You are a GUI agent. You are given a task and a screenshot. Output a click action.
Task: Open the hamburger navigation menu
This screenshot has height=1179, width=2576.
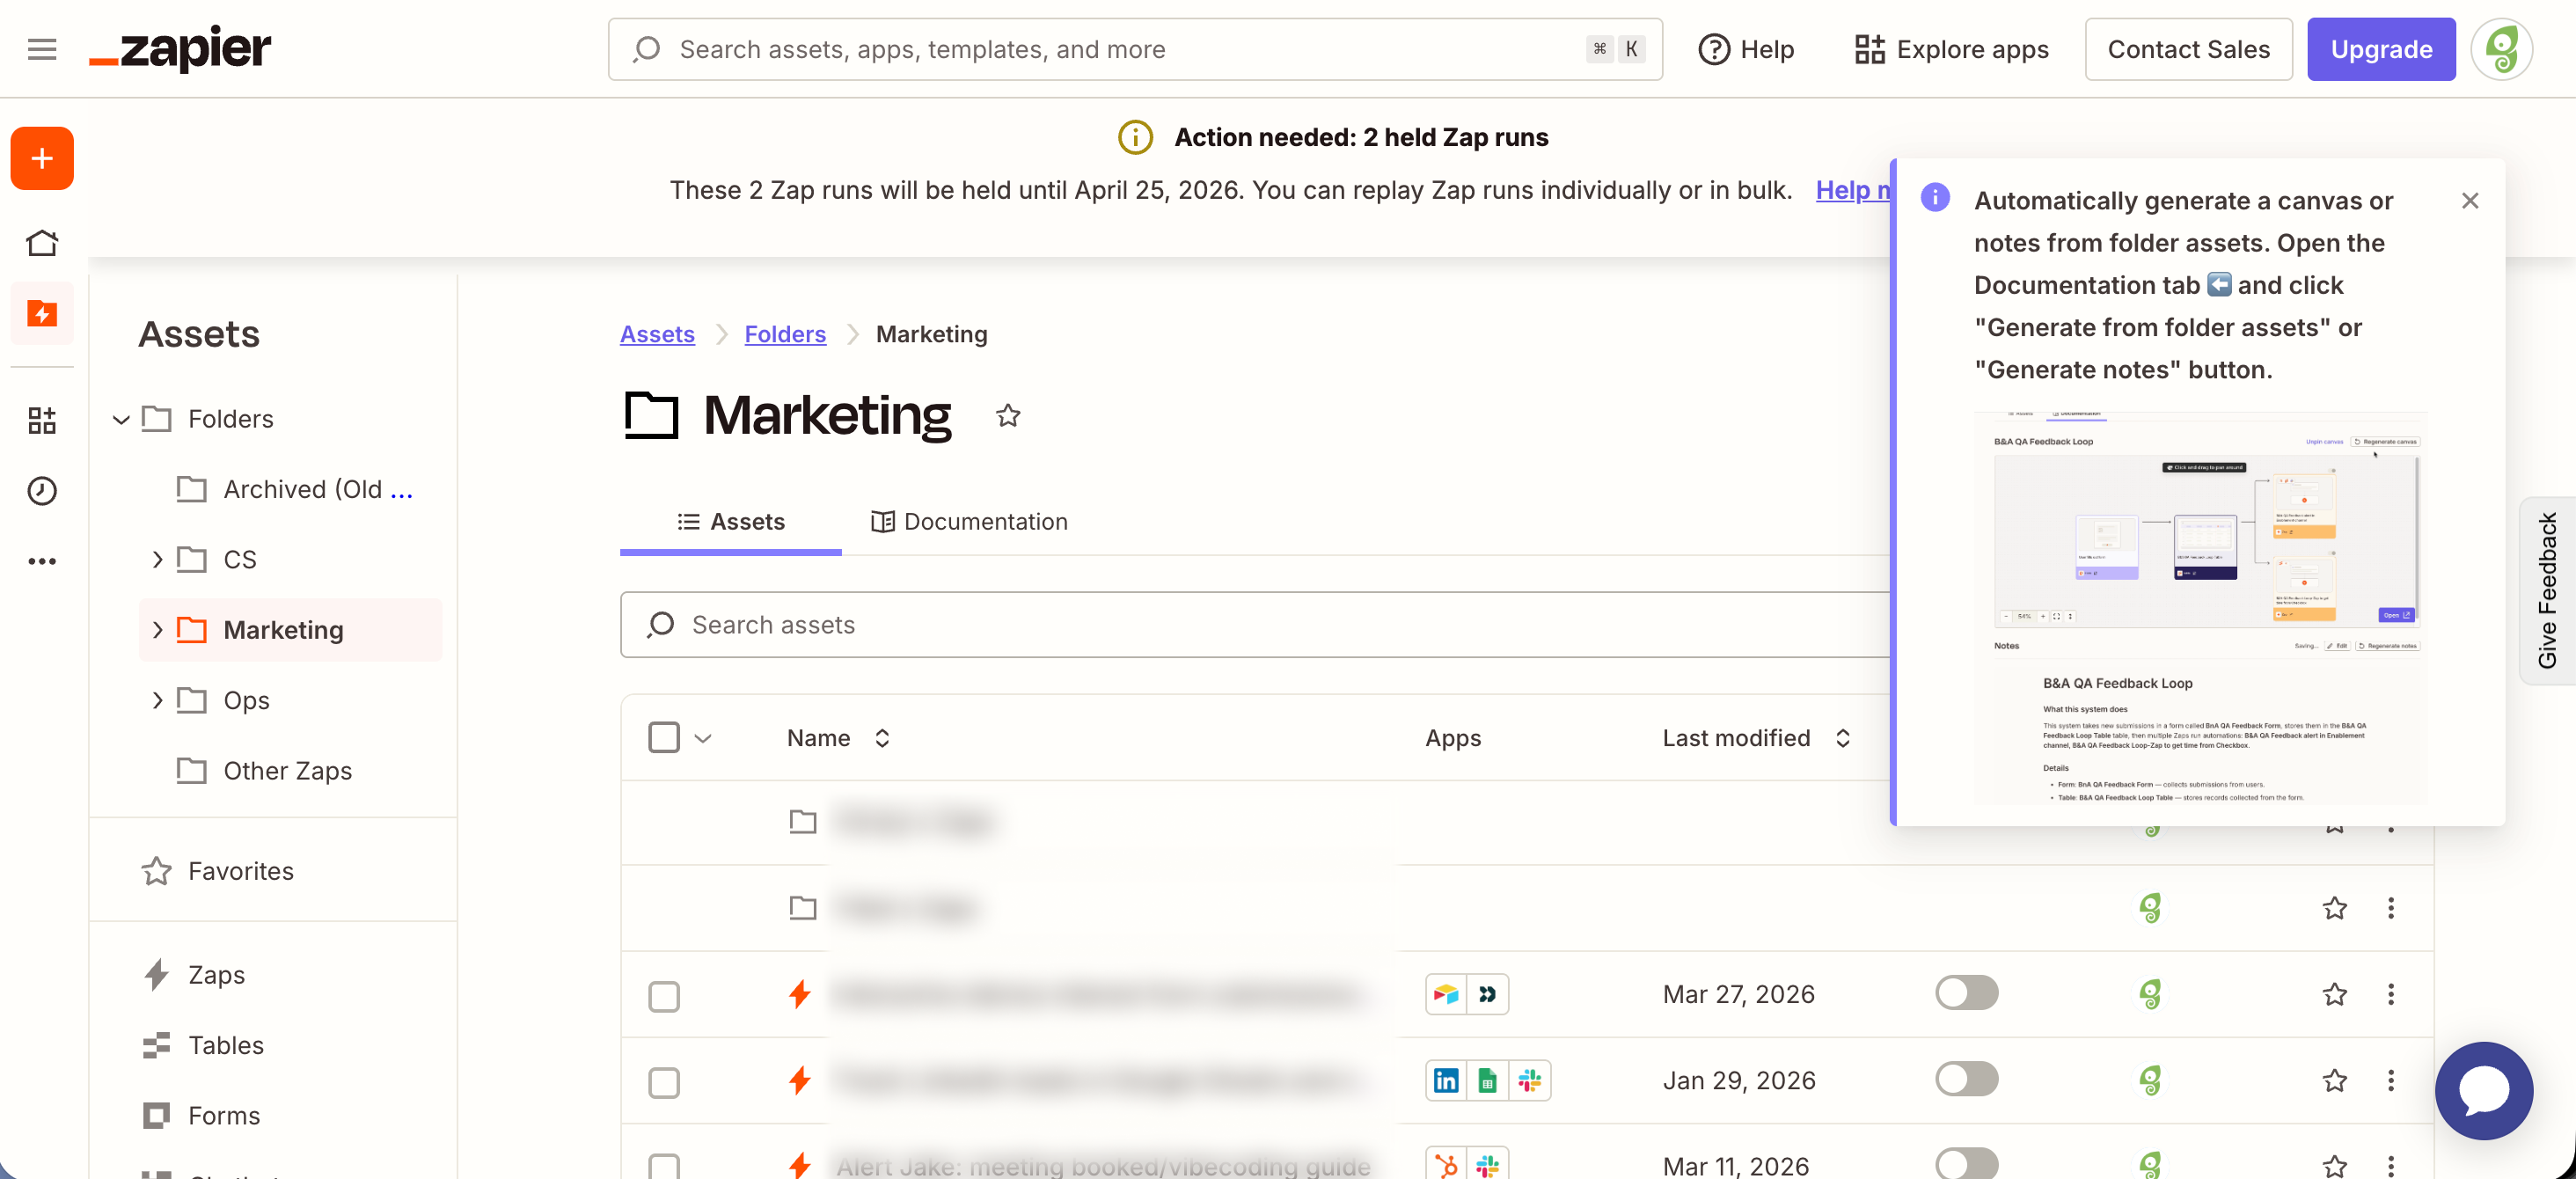click(41, 48)
